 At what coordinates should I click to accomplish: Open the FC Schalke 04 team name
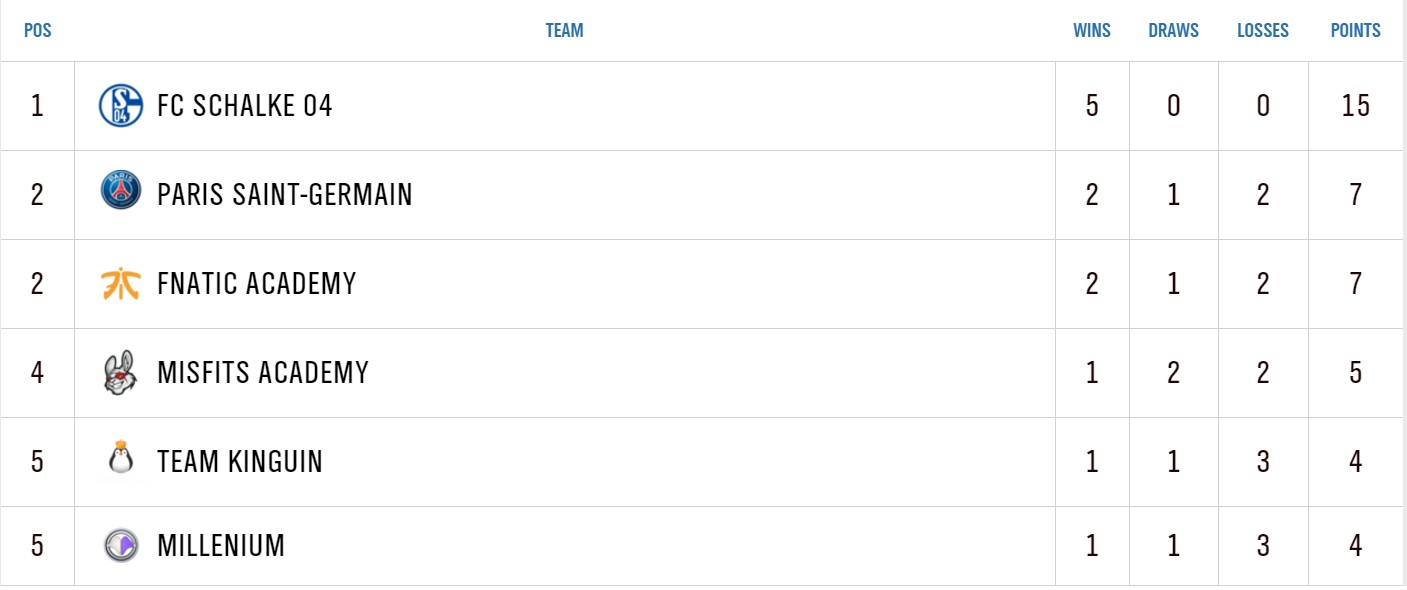click(245, 105)
